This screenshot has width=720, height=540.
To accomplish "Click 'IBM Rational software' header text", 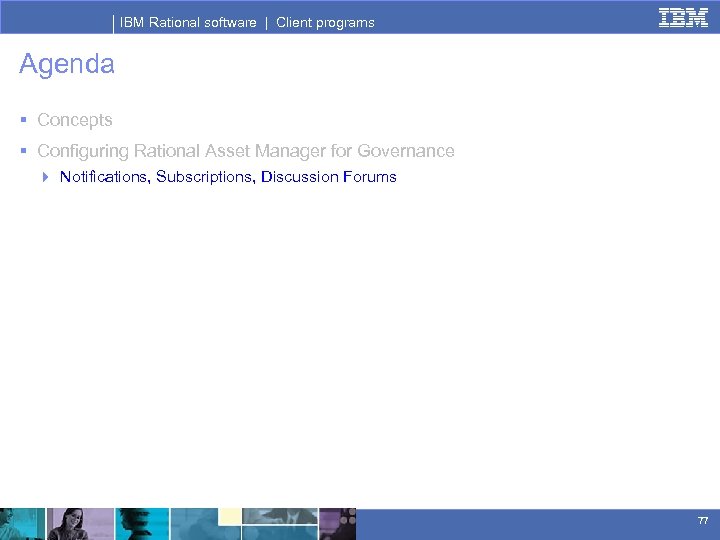I will pos(188,22).
